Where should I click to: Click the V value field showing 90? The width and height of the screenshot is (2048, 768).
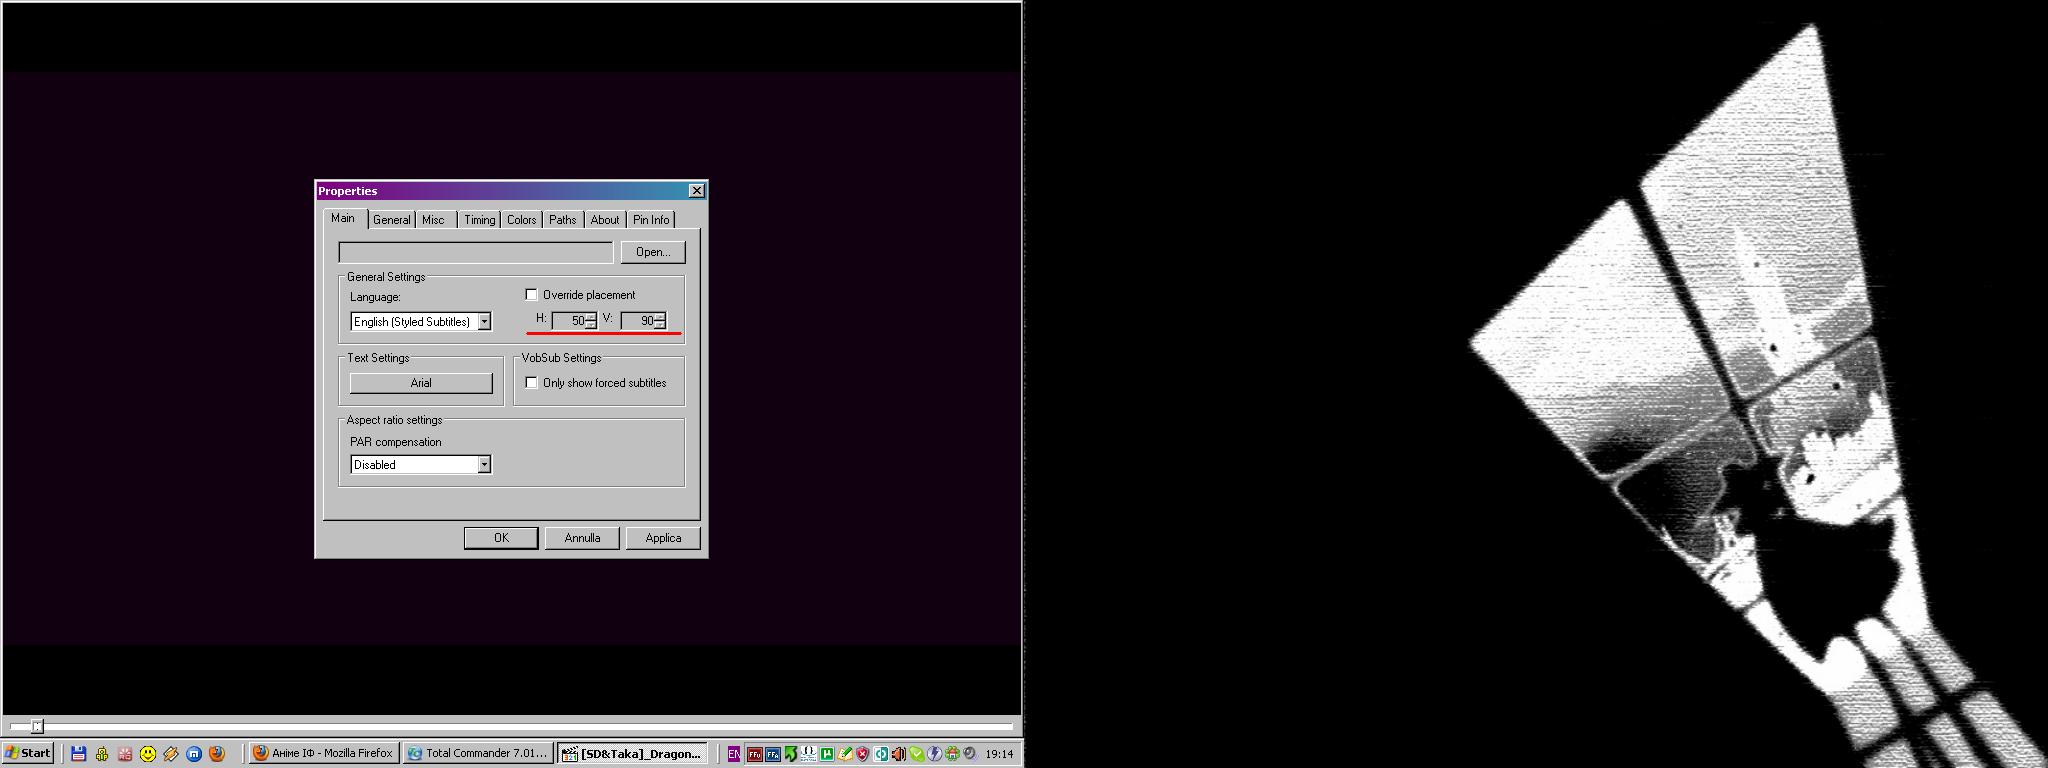pos(638,321)
